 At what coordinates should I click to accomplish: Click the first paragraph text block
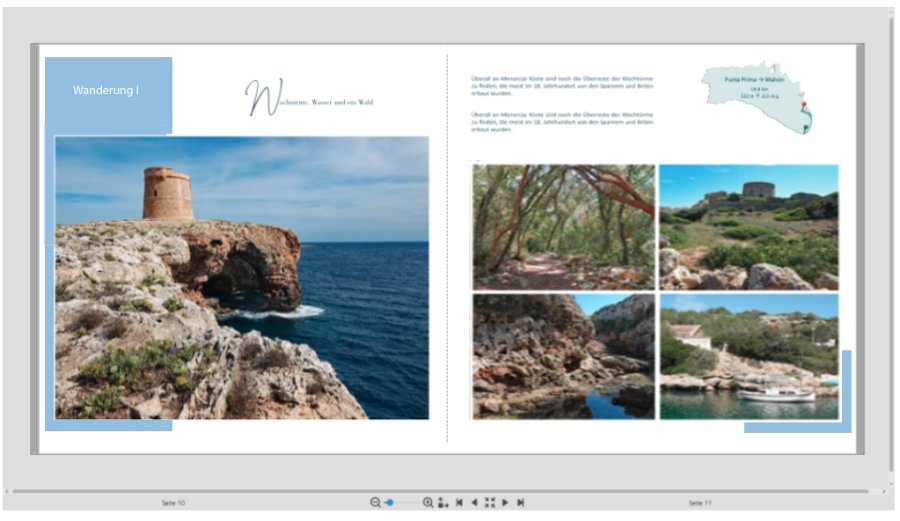[x=562, y=87]
